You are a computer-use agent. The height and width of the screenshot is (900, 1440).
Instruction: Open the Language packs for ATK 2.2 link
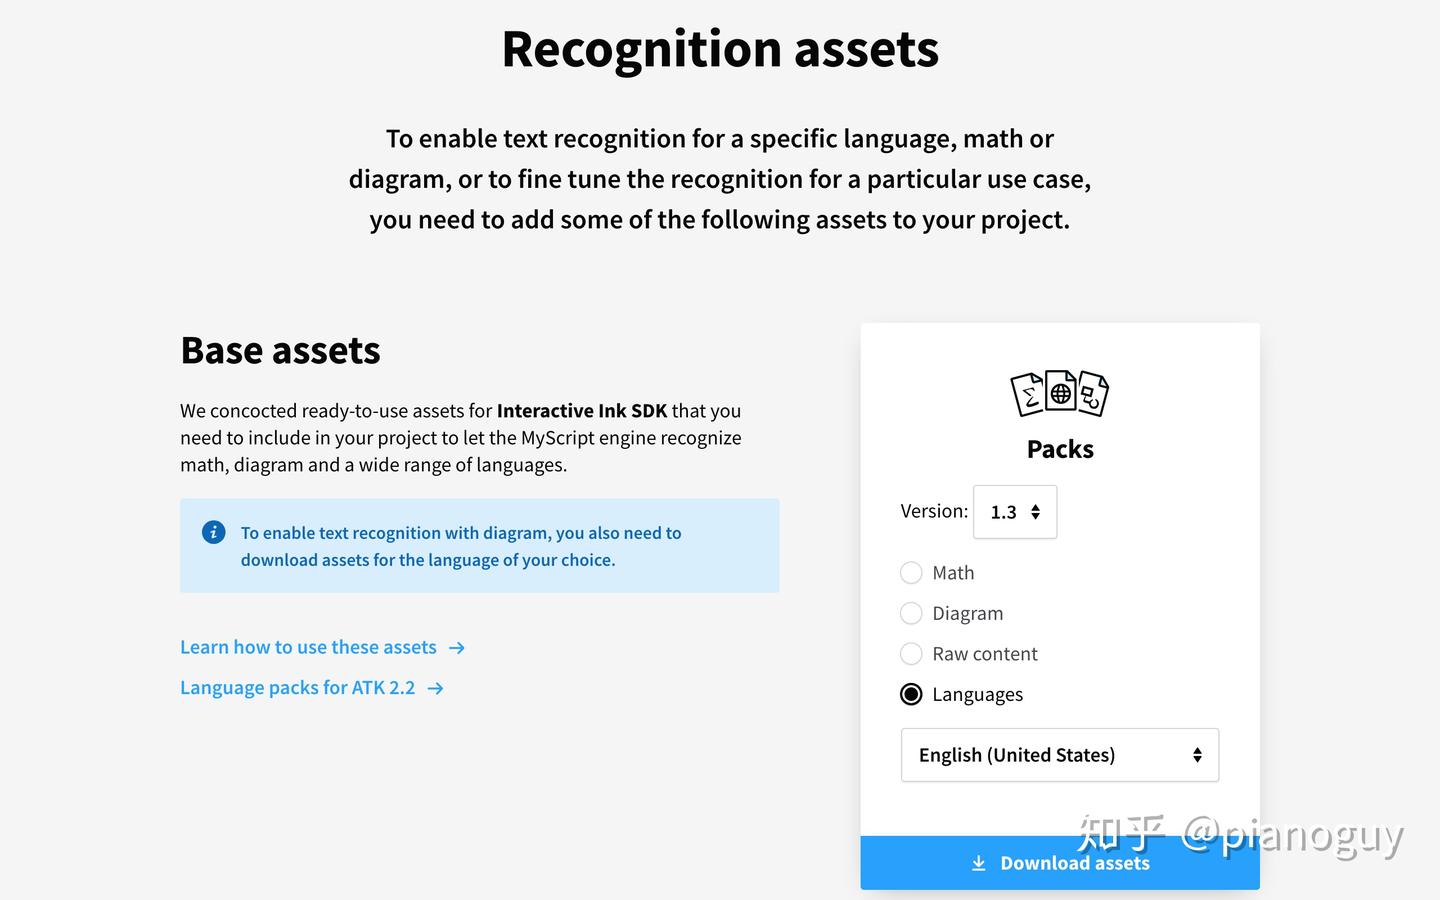pyautogui.click(x=297, y=687)
